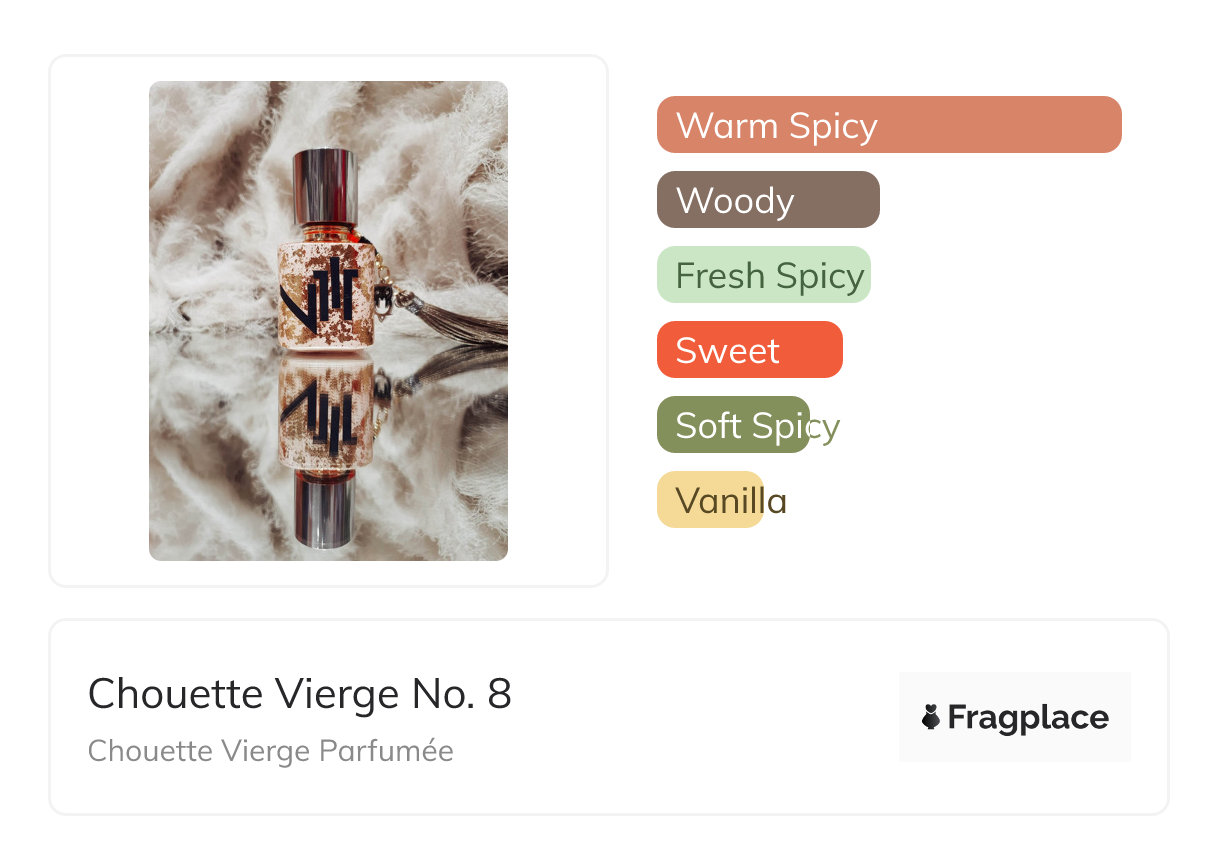The image size is (1218, 864).
Task: Click the mirrored reflection of the bottle logo
Action: (x=318, y=417)
